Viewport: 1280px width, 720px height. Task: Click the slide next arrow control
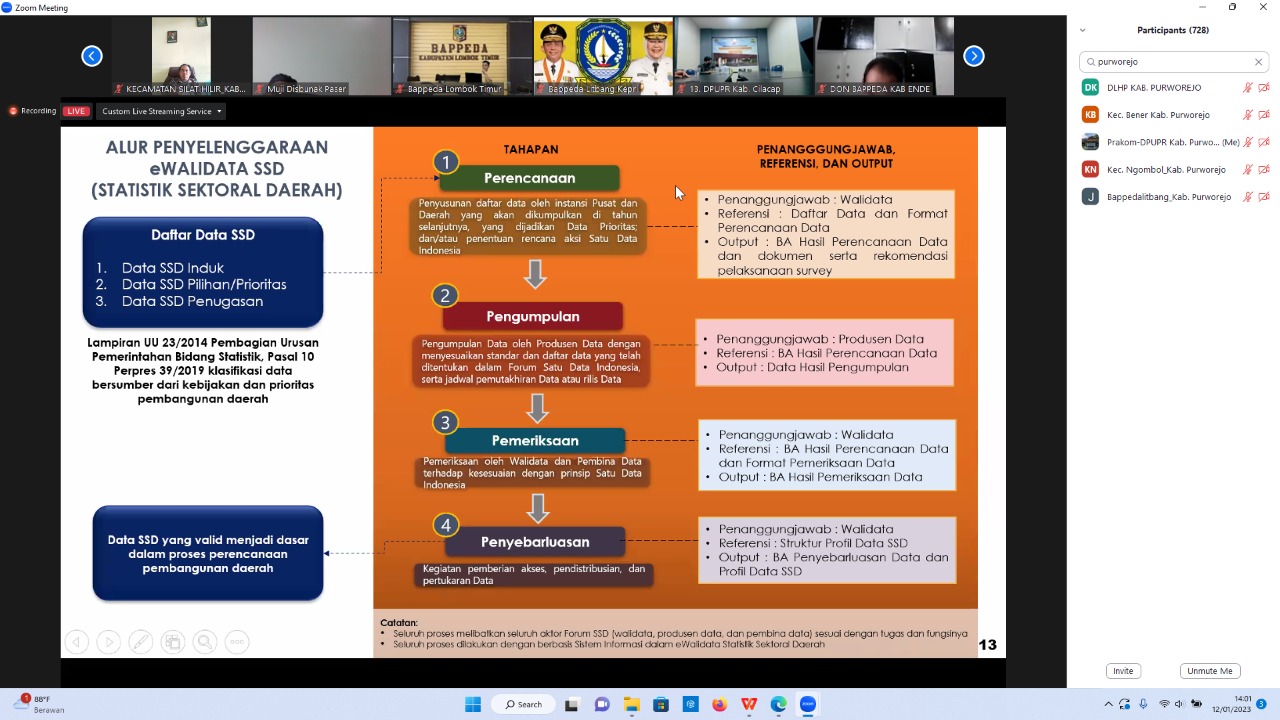coord(109,642)
